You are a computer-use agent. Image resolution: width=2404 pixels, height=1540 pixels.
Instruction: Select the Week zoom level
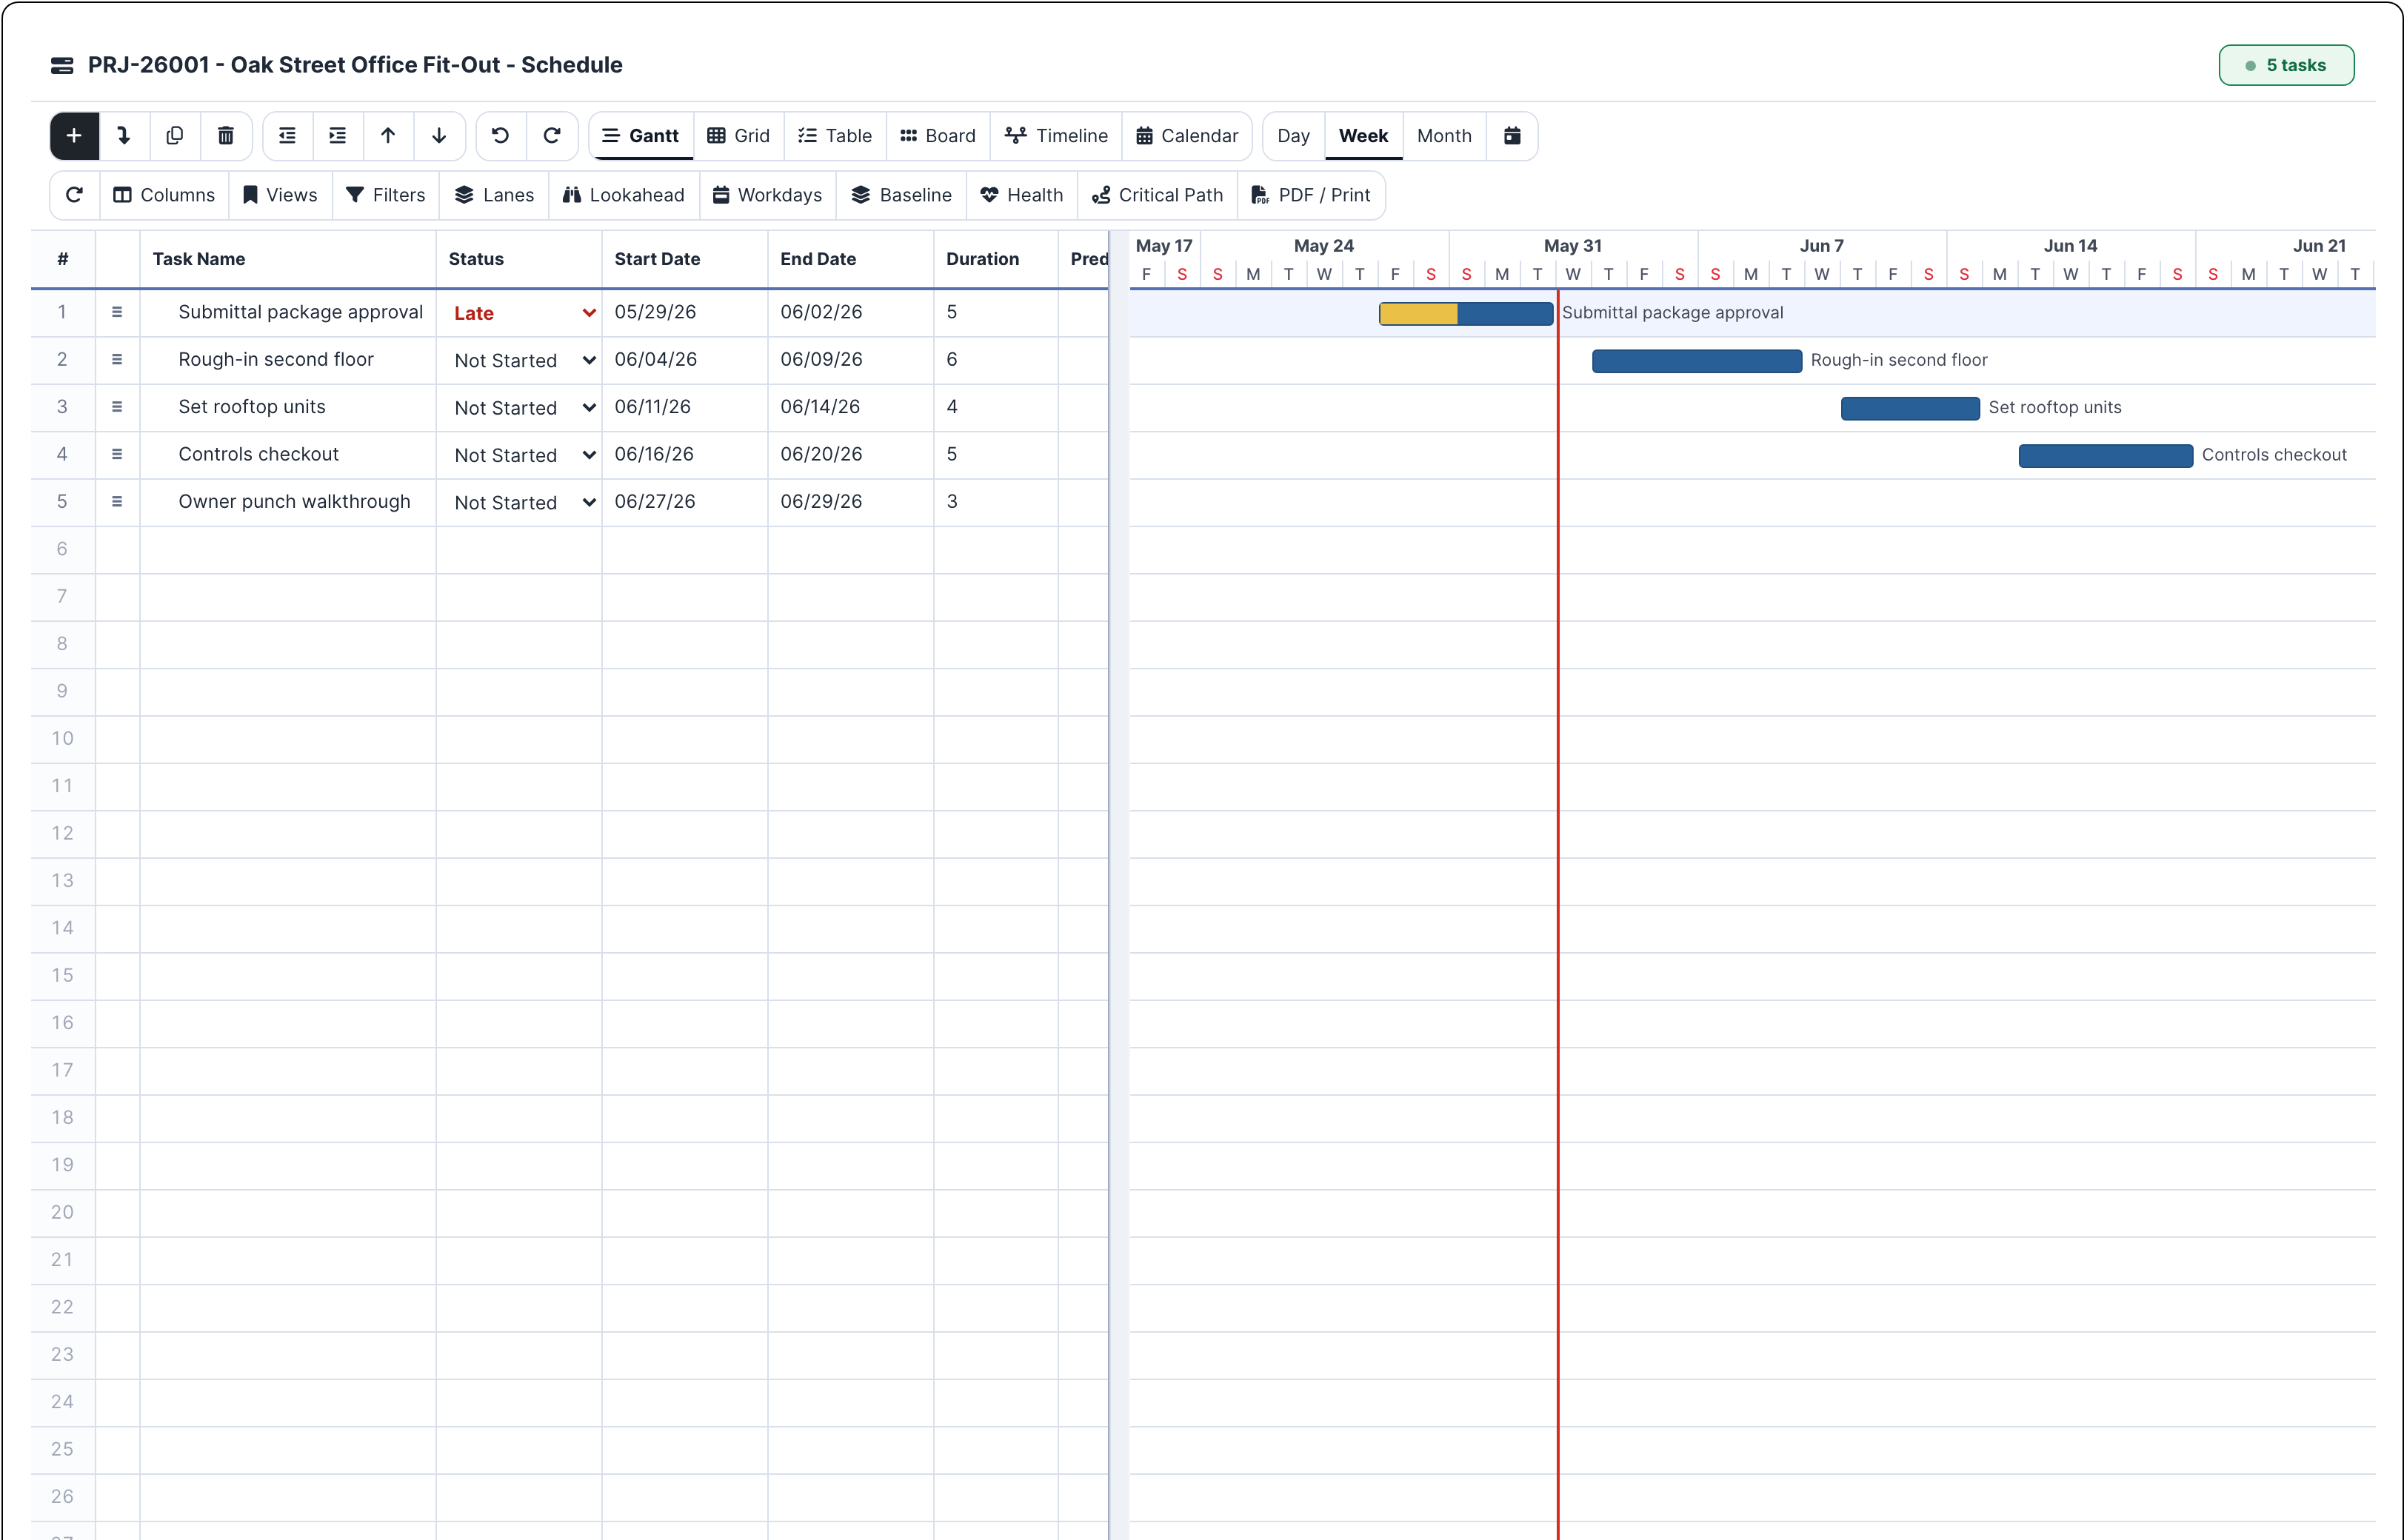(1364, 136)
